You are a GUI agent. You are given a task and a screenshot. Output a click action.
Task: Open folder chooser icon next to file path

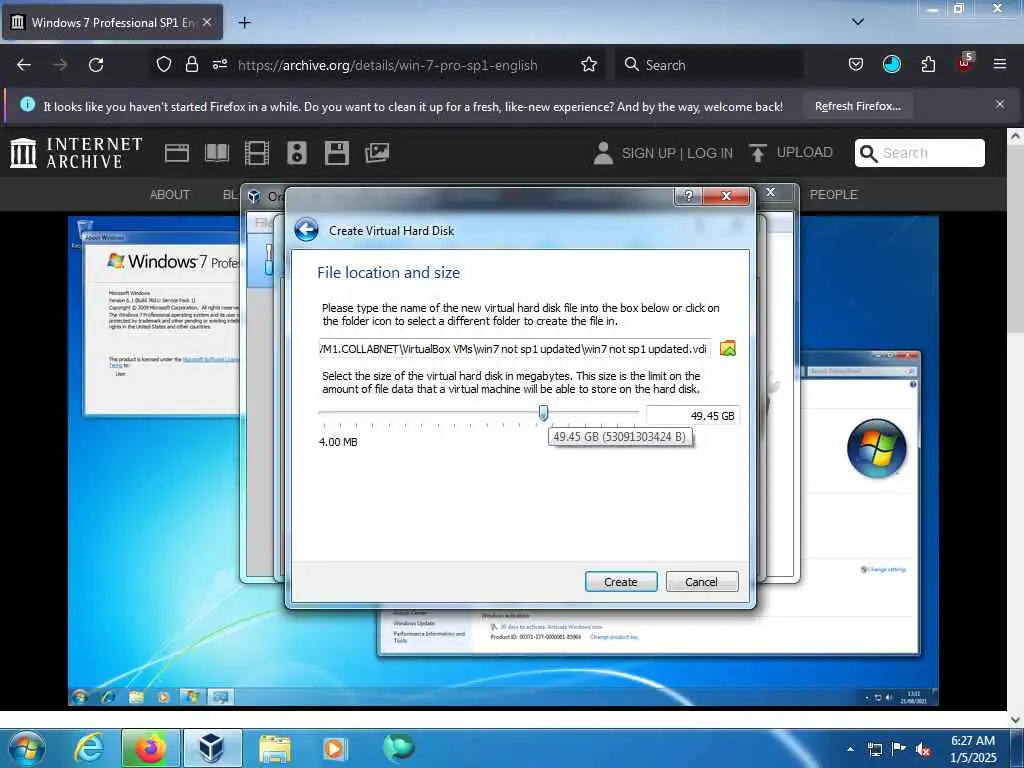pyautogui.click(x=728, y=349)
